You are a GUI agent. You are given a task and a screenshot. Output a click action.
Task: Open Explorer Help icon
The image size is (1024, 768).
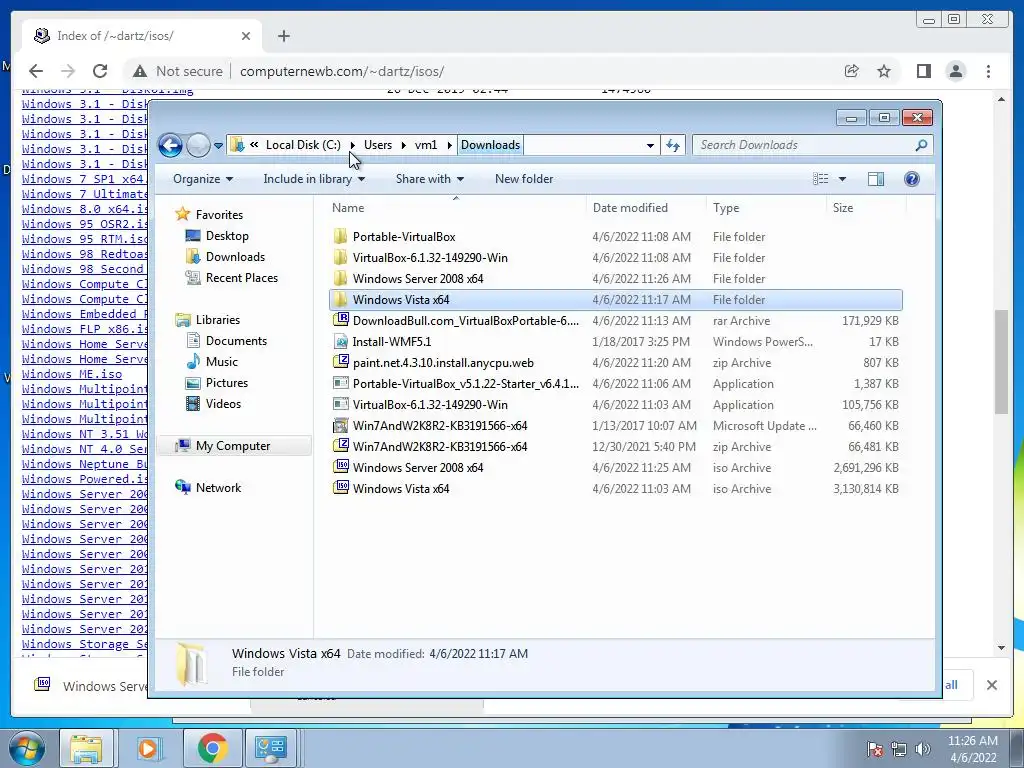pos(912,179)
